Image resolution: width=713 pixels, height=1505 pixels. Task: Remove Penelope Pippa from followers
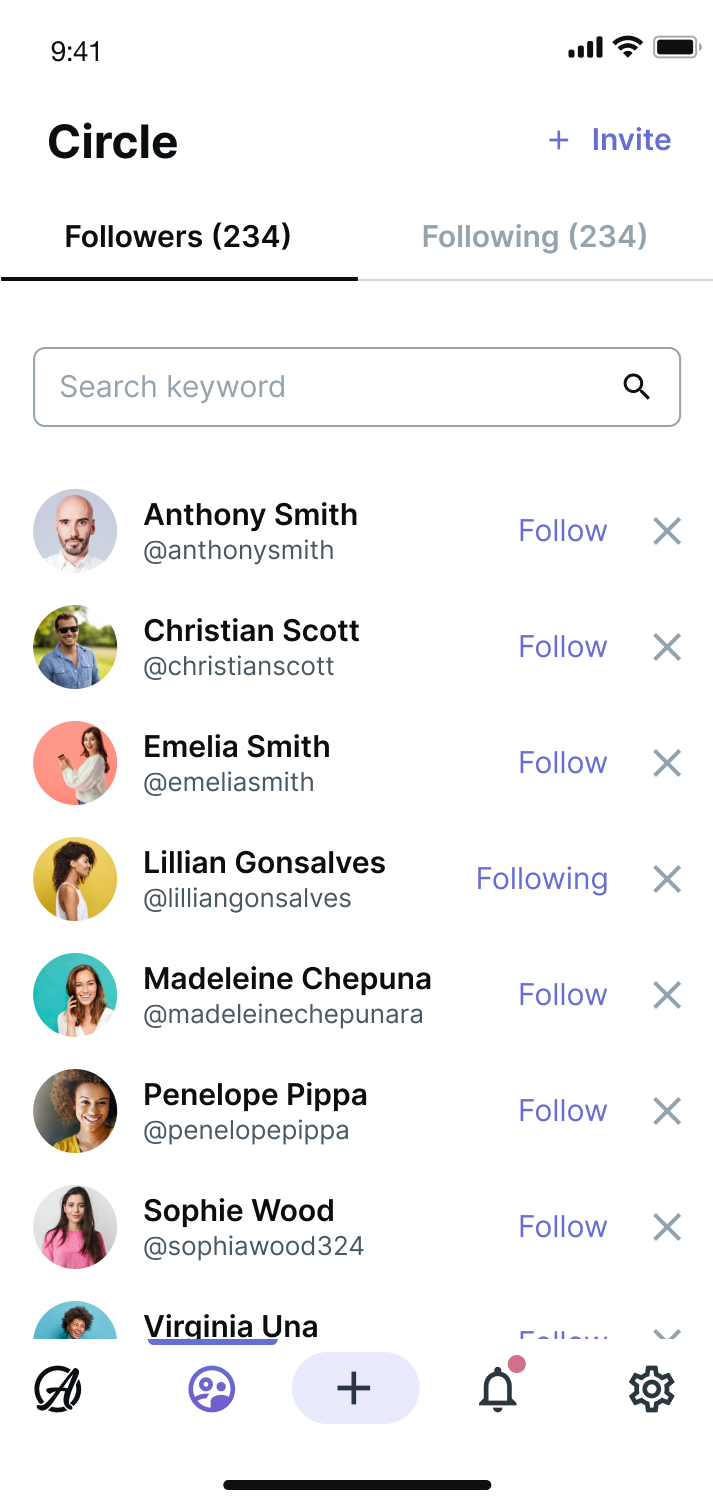tap(667, 1111)
